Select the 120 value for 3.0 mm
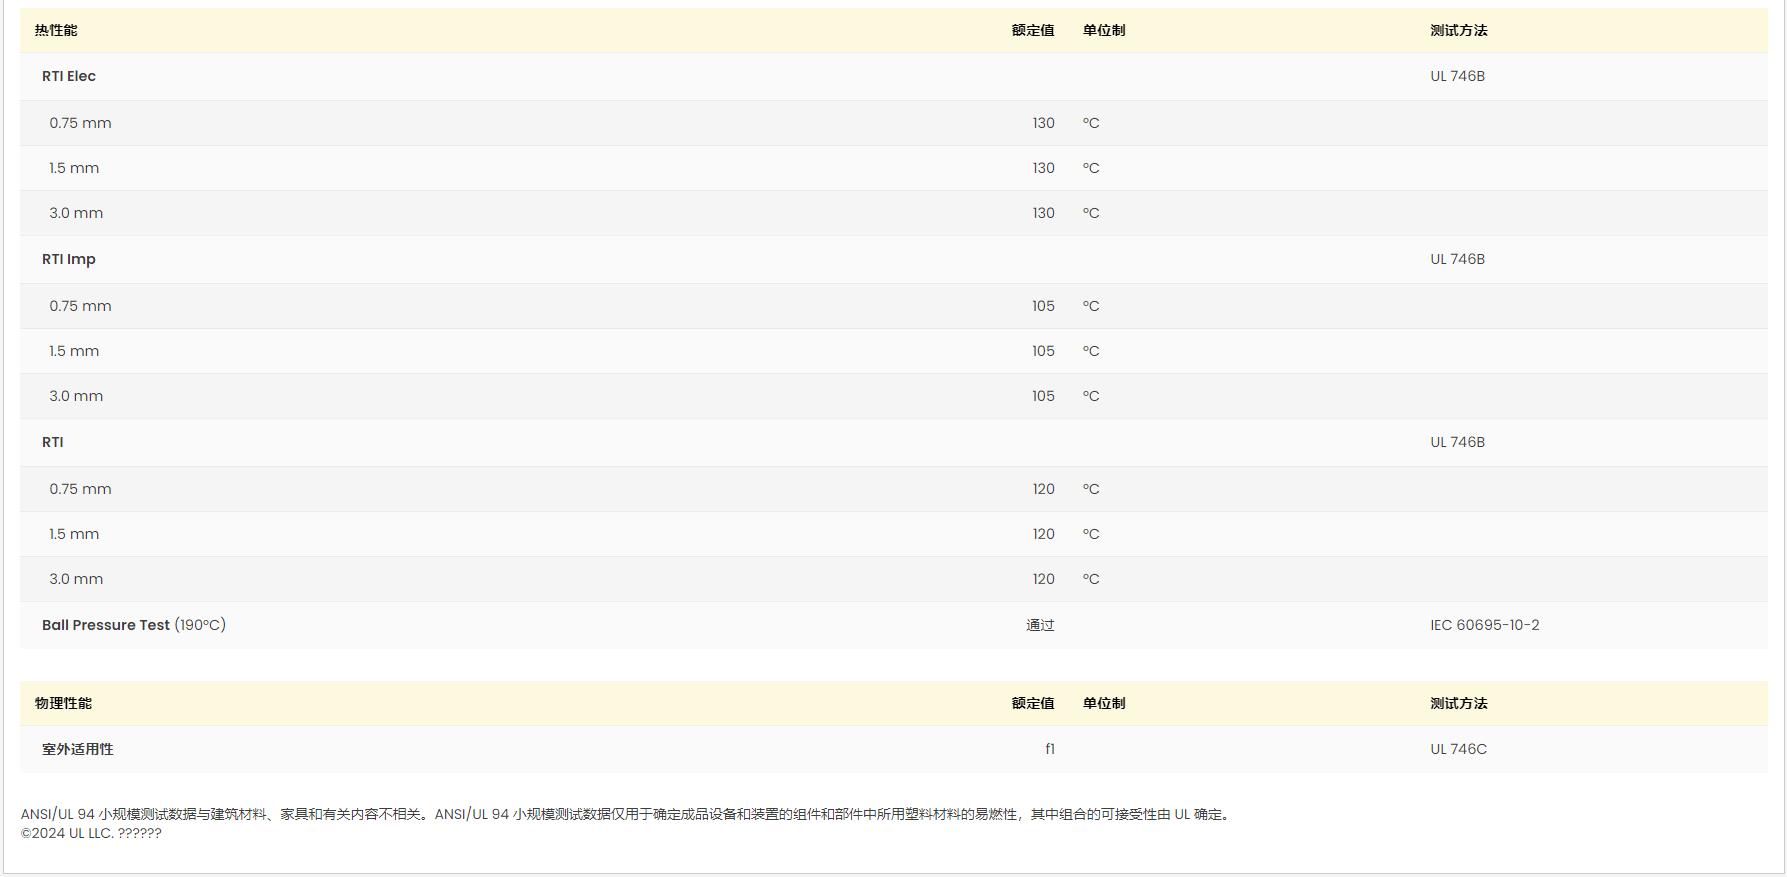Screen dimensions: 1787x877 pyautogui.click(x=1043, y=579)
